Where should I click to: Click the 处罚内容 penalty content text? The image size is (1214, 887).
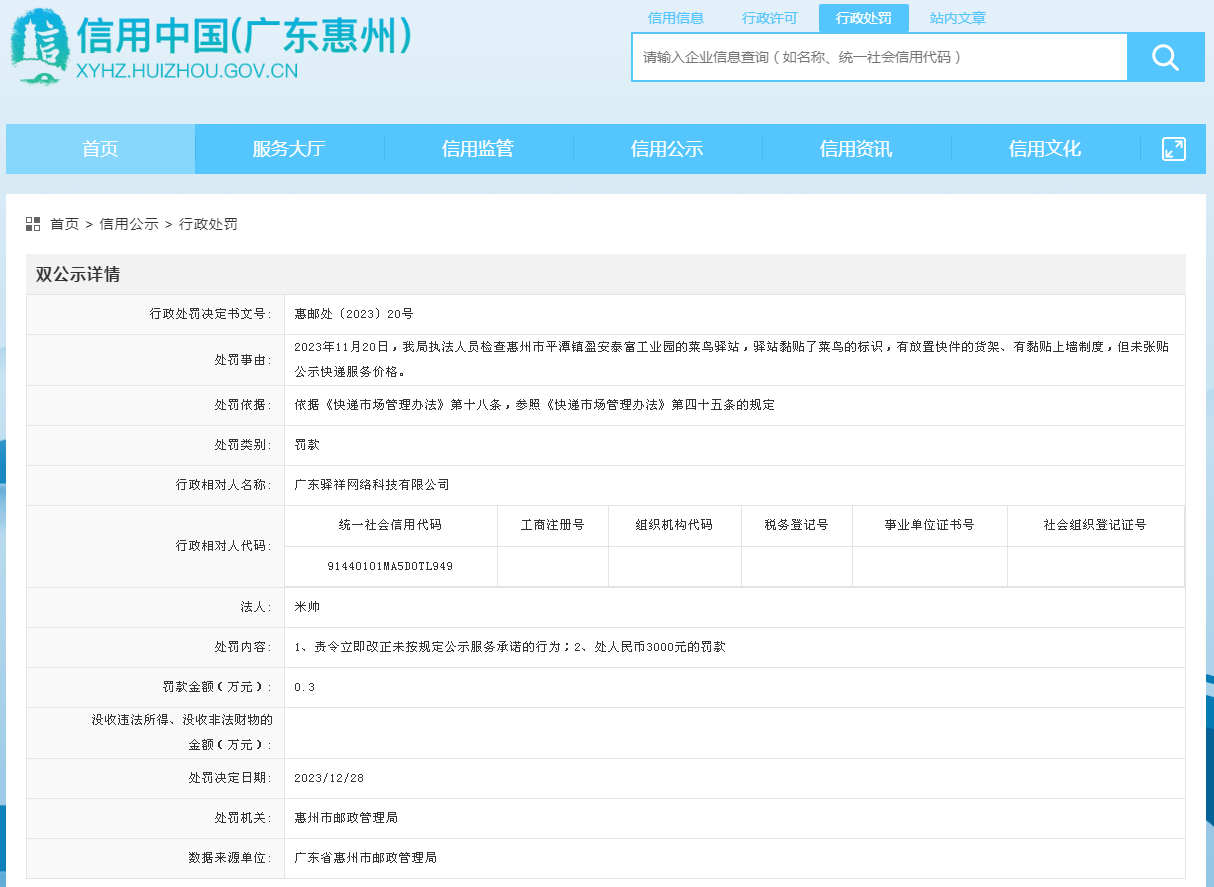pyautogui.click(x=510, y=647)
